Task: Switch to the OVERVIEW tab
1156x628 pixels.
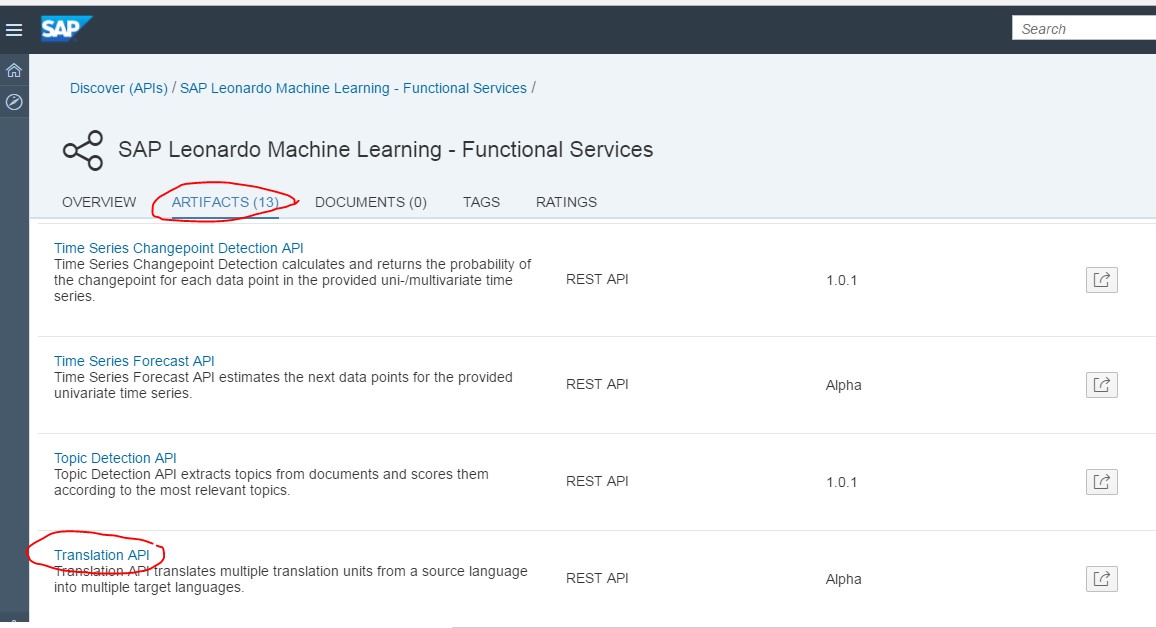Action: [98, 202]
